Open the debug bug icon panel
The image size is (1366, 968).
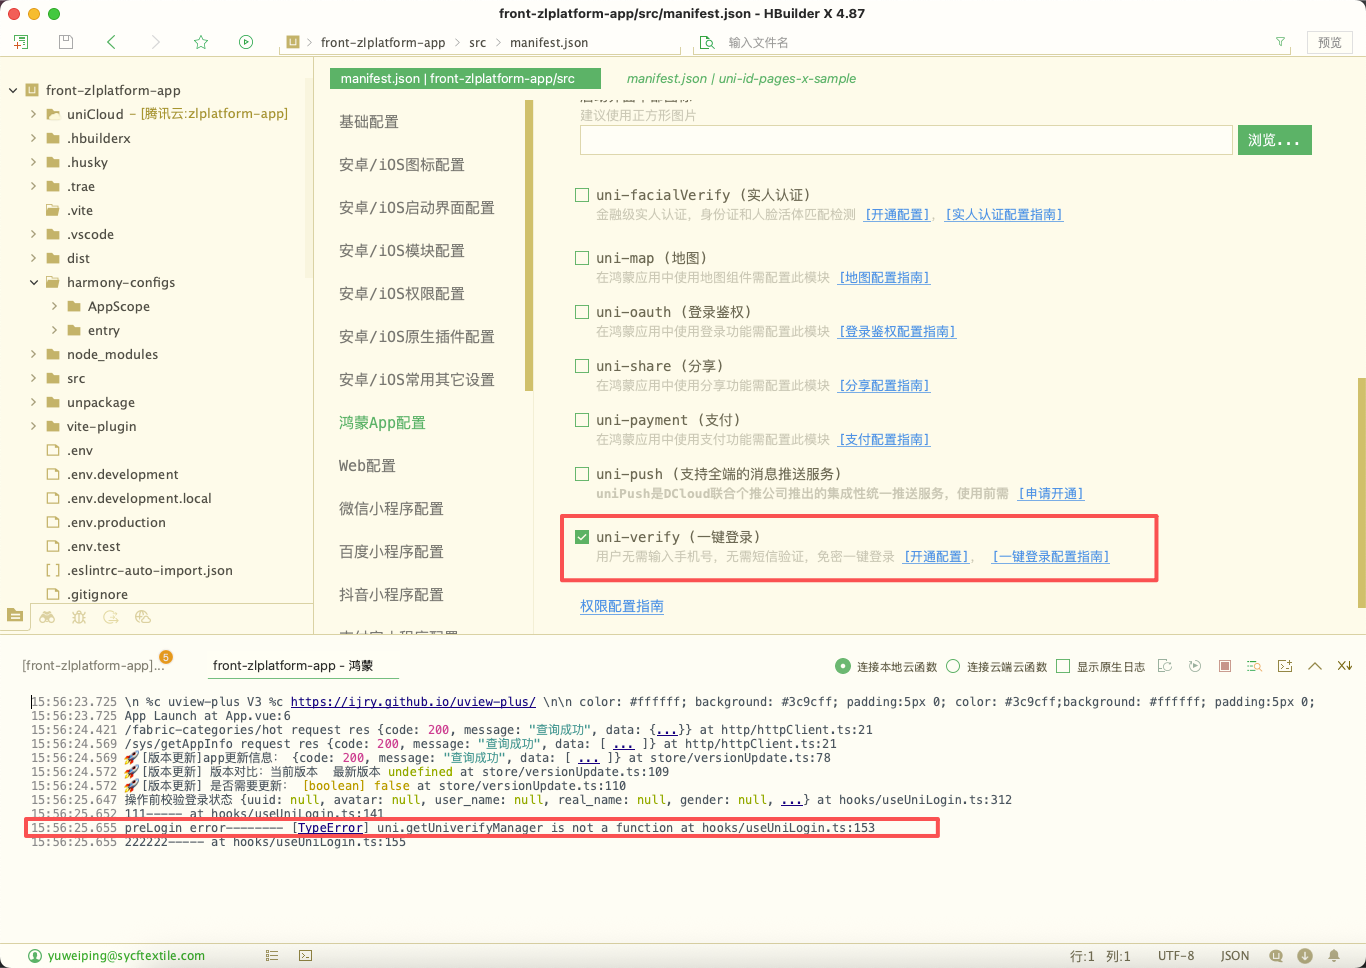[79, 617]
